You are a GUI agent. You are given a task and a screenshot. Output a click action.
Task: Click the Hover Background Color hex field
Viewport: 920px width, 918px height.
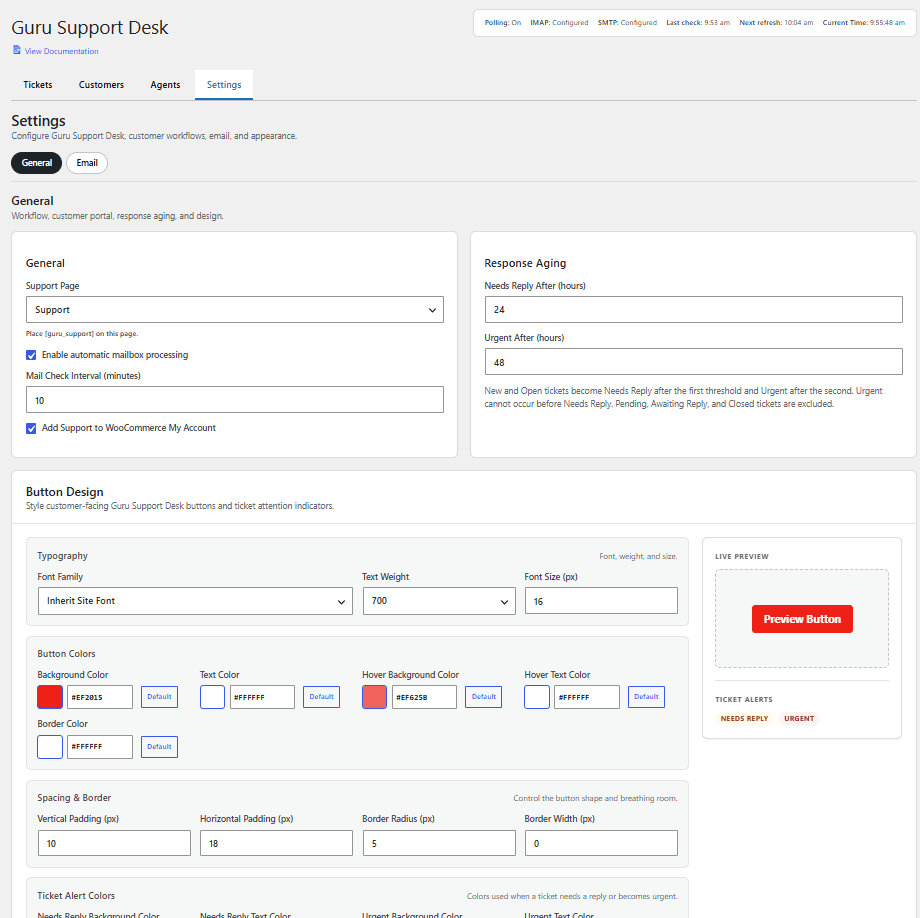pos(424,697)
